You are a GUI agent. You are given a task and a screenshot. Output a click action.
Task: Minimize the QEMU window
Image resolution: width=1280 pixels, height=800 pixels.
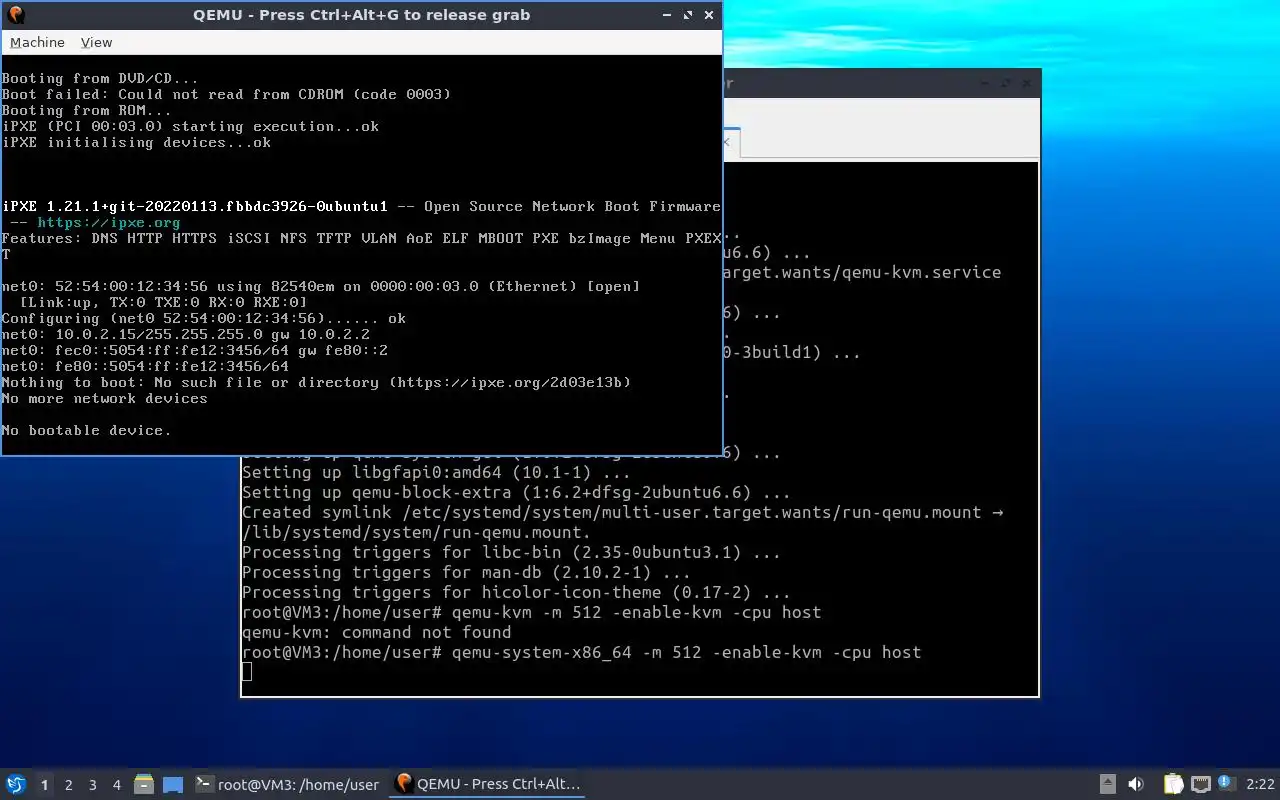coord(667,15)
